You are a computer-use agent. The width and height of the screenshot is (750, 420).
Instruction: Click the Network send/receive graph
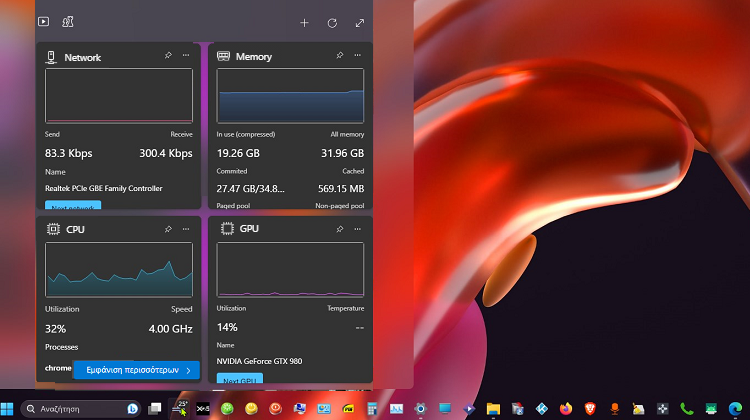[119, 96]
